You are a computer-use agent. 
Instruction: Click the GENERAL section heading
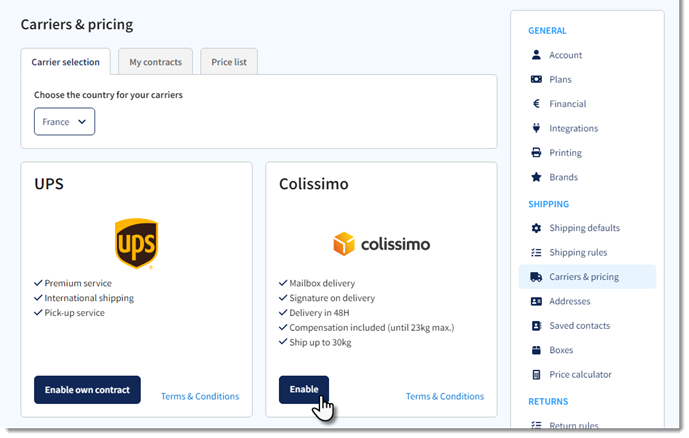click(547, 31)
